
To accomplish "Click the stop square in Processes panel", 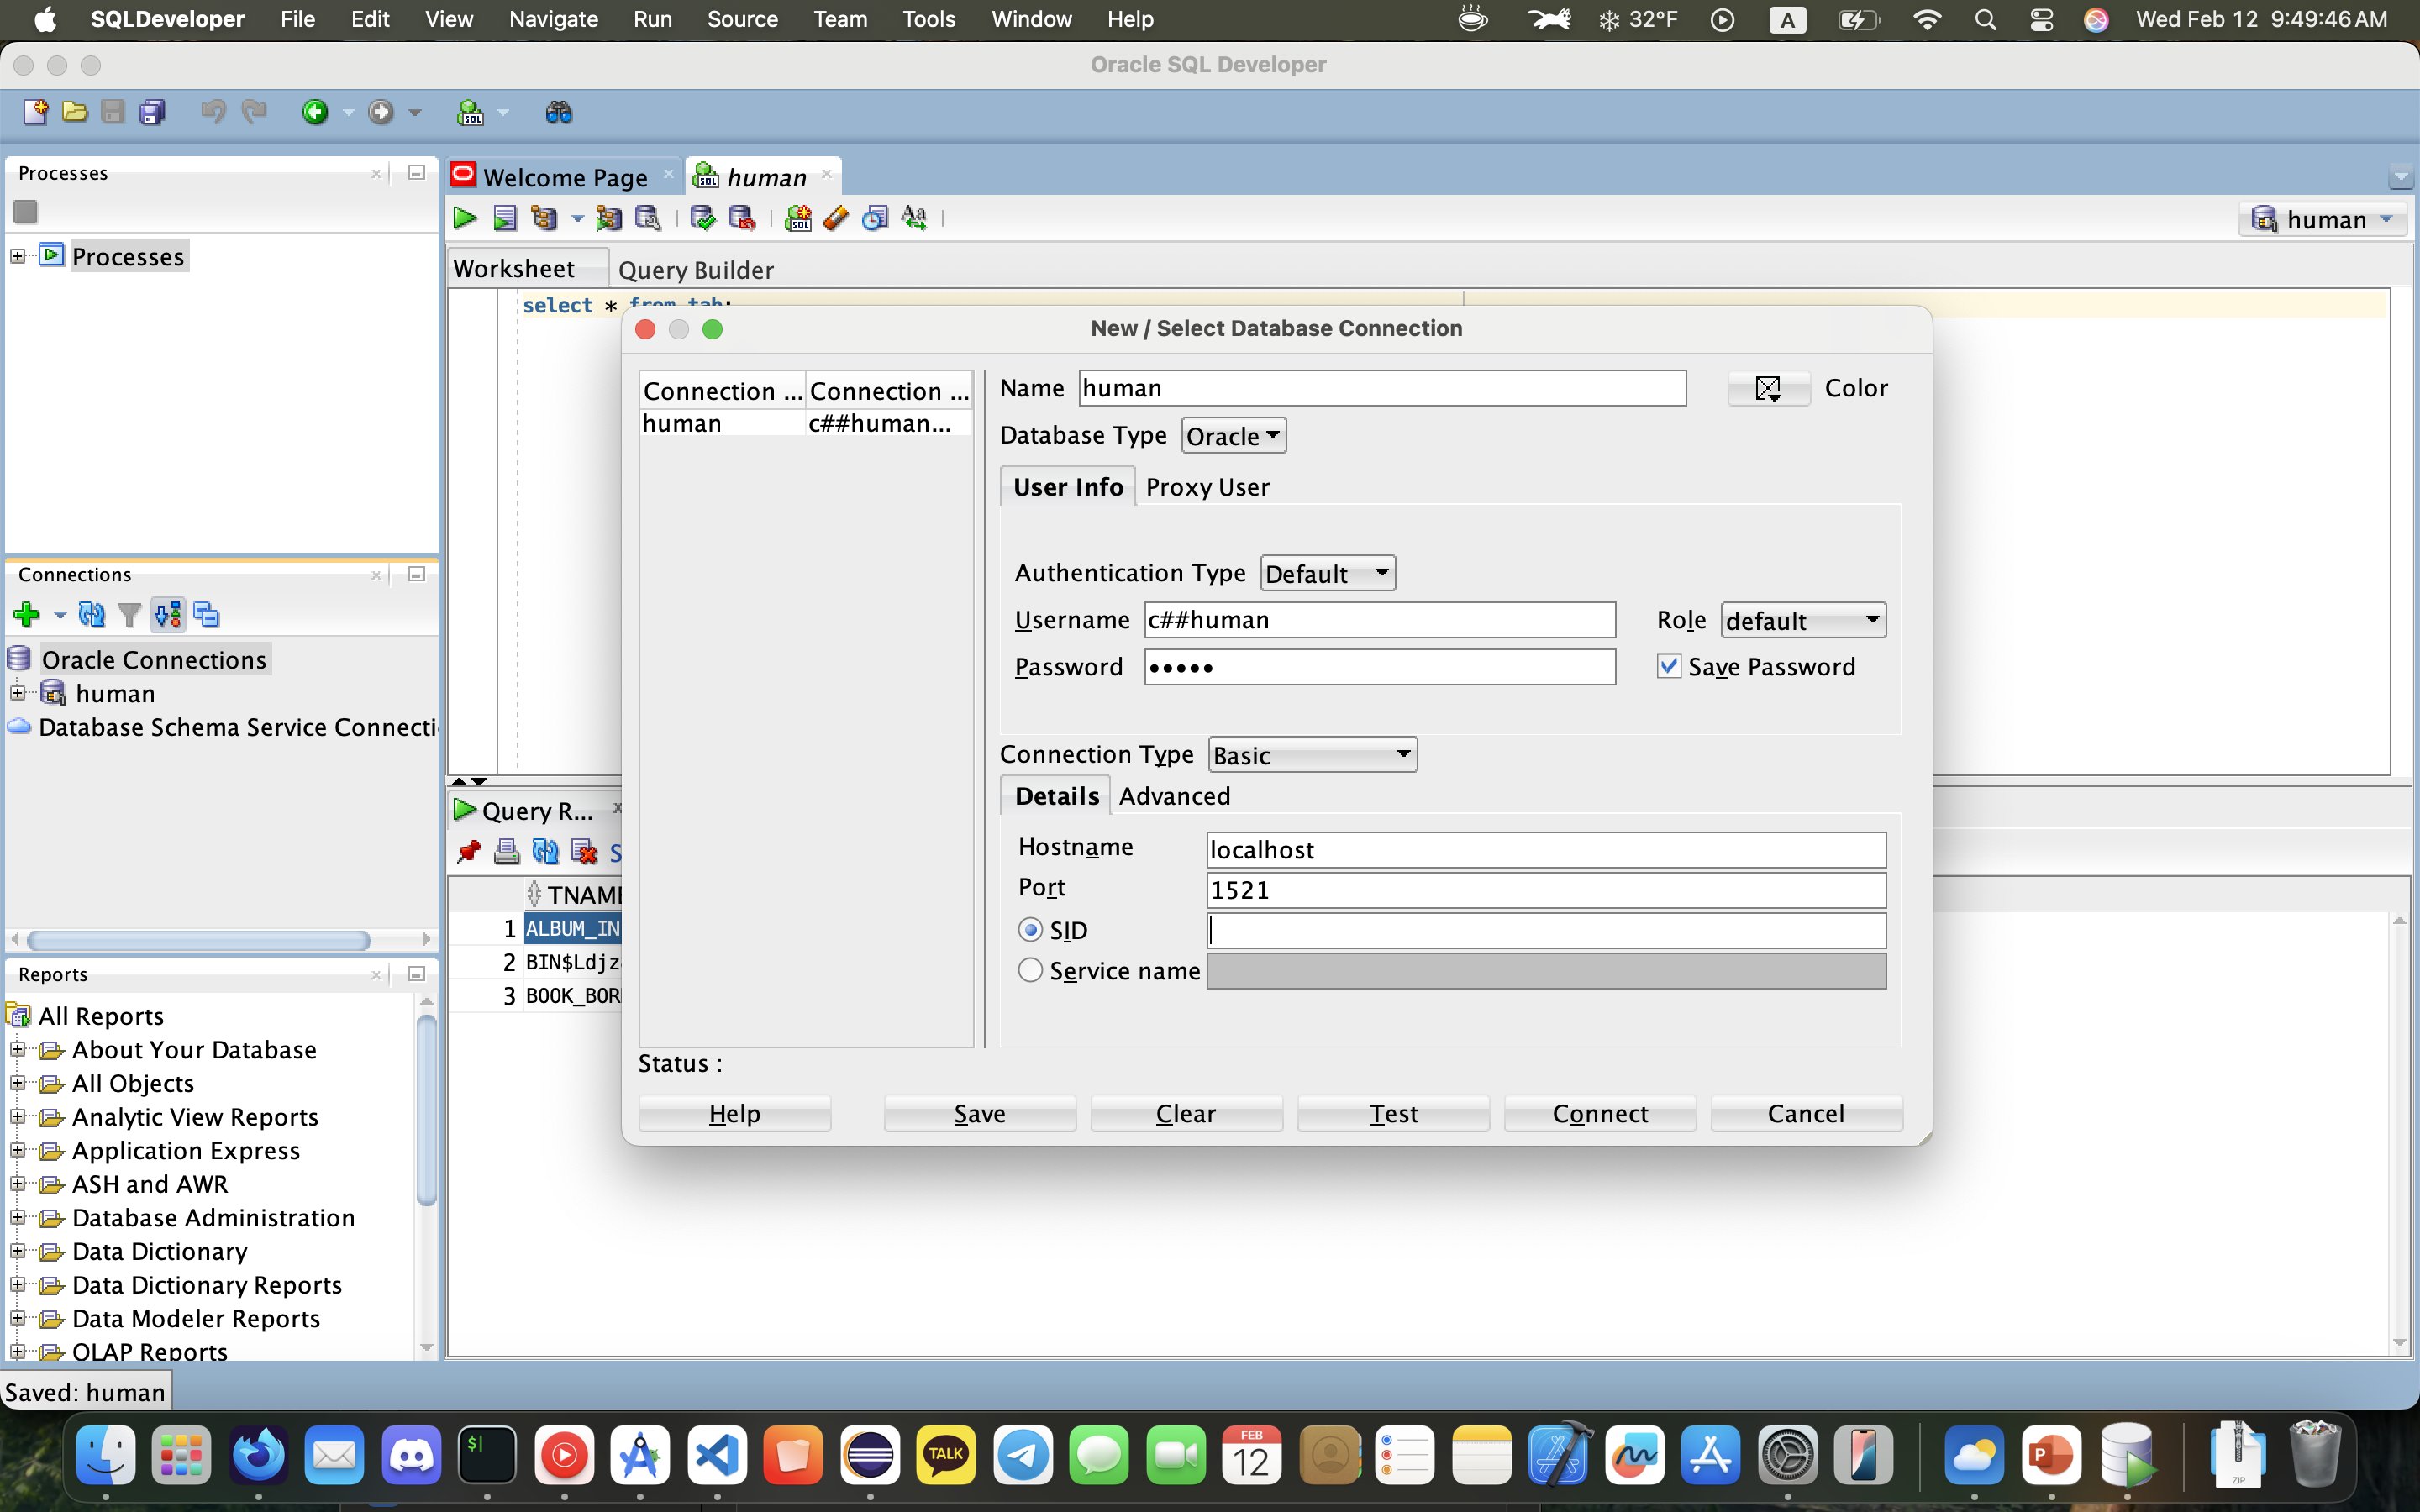I will tap(26, 212).
